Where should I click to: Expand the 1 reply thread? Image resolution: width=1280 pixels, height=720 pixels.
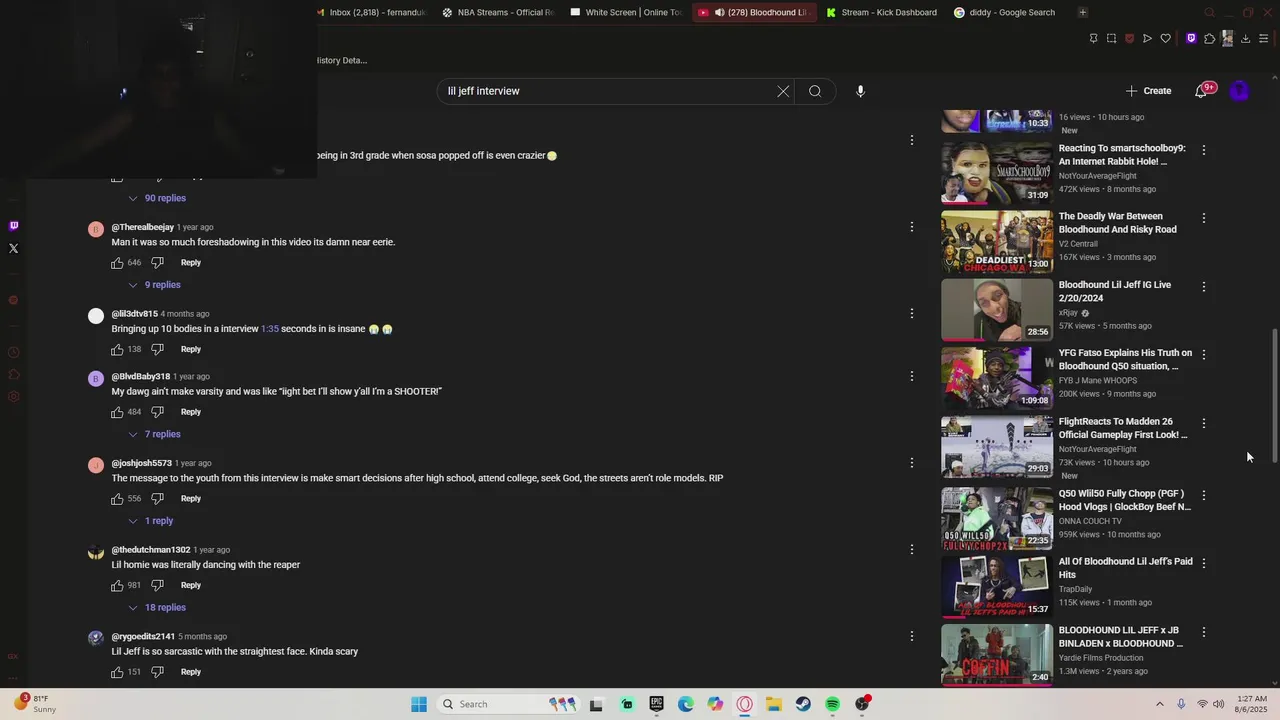150,521
